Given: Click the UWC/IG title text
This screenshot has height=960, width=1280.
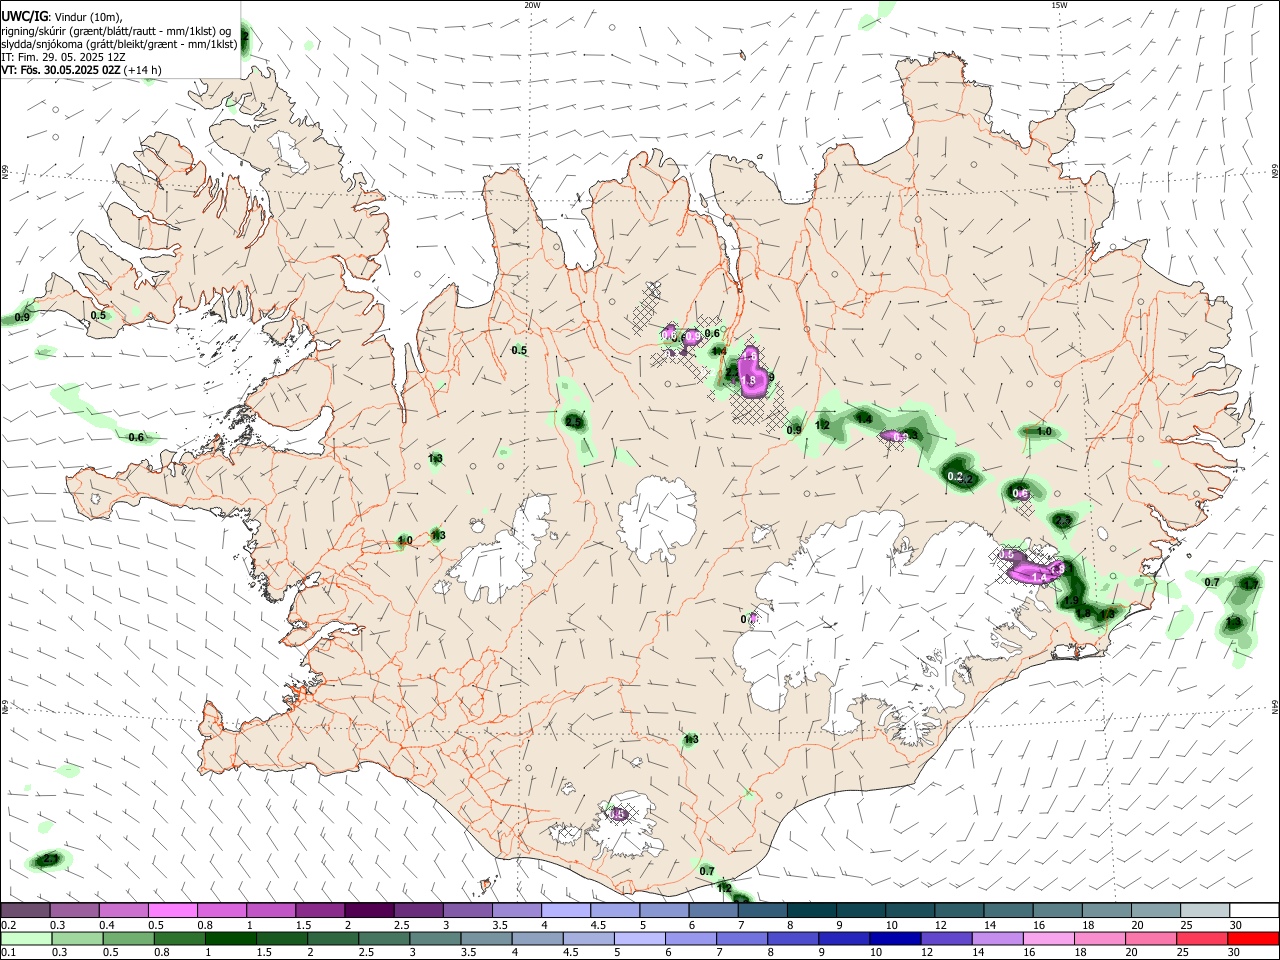Looking at the screenshot, I should coord(24,16).
